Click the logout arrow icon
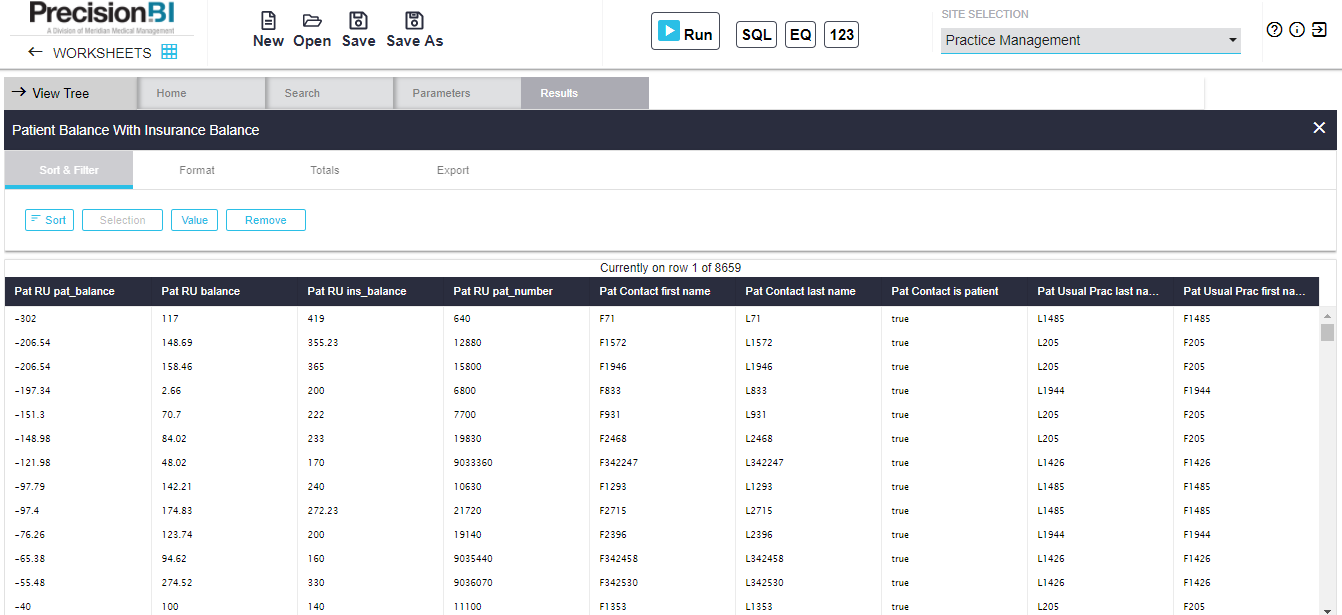 (x=1320, y=30)
